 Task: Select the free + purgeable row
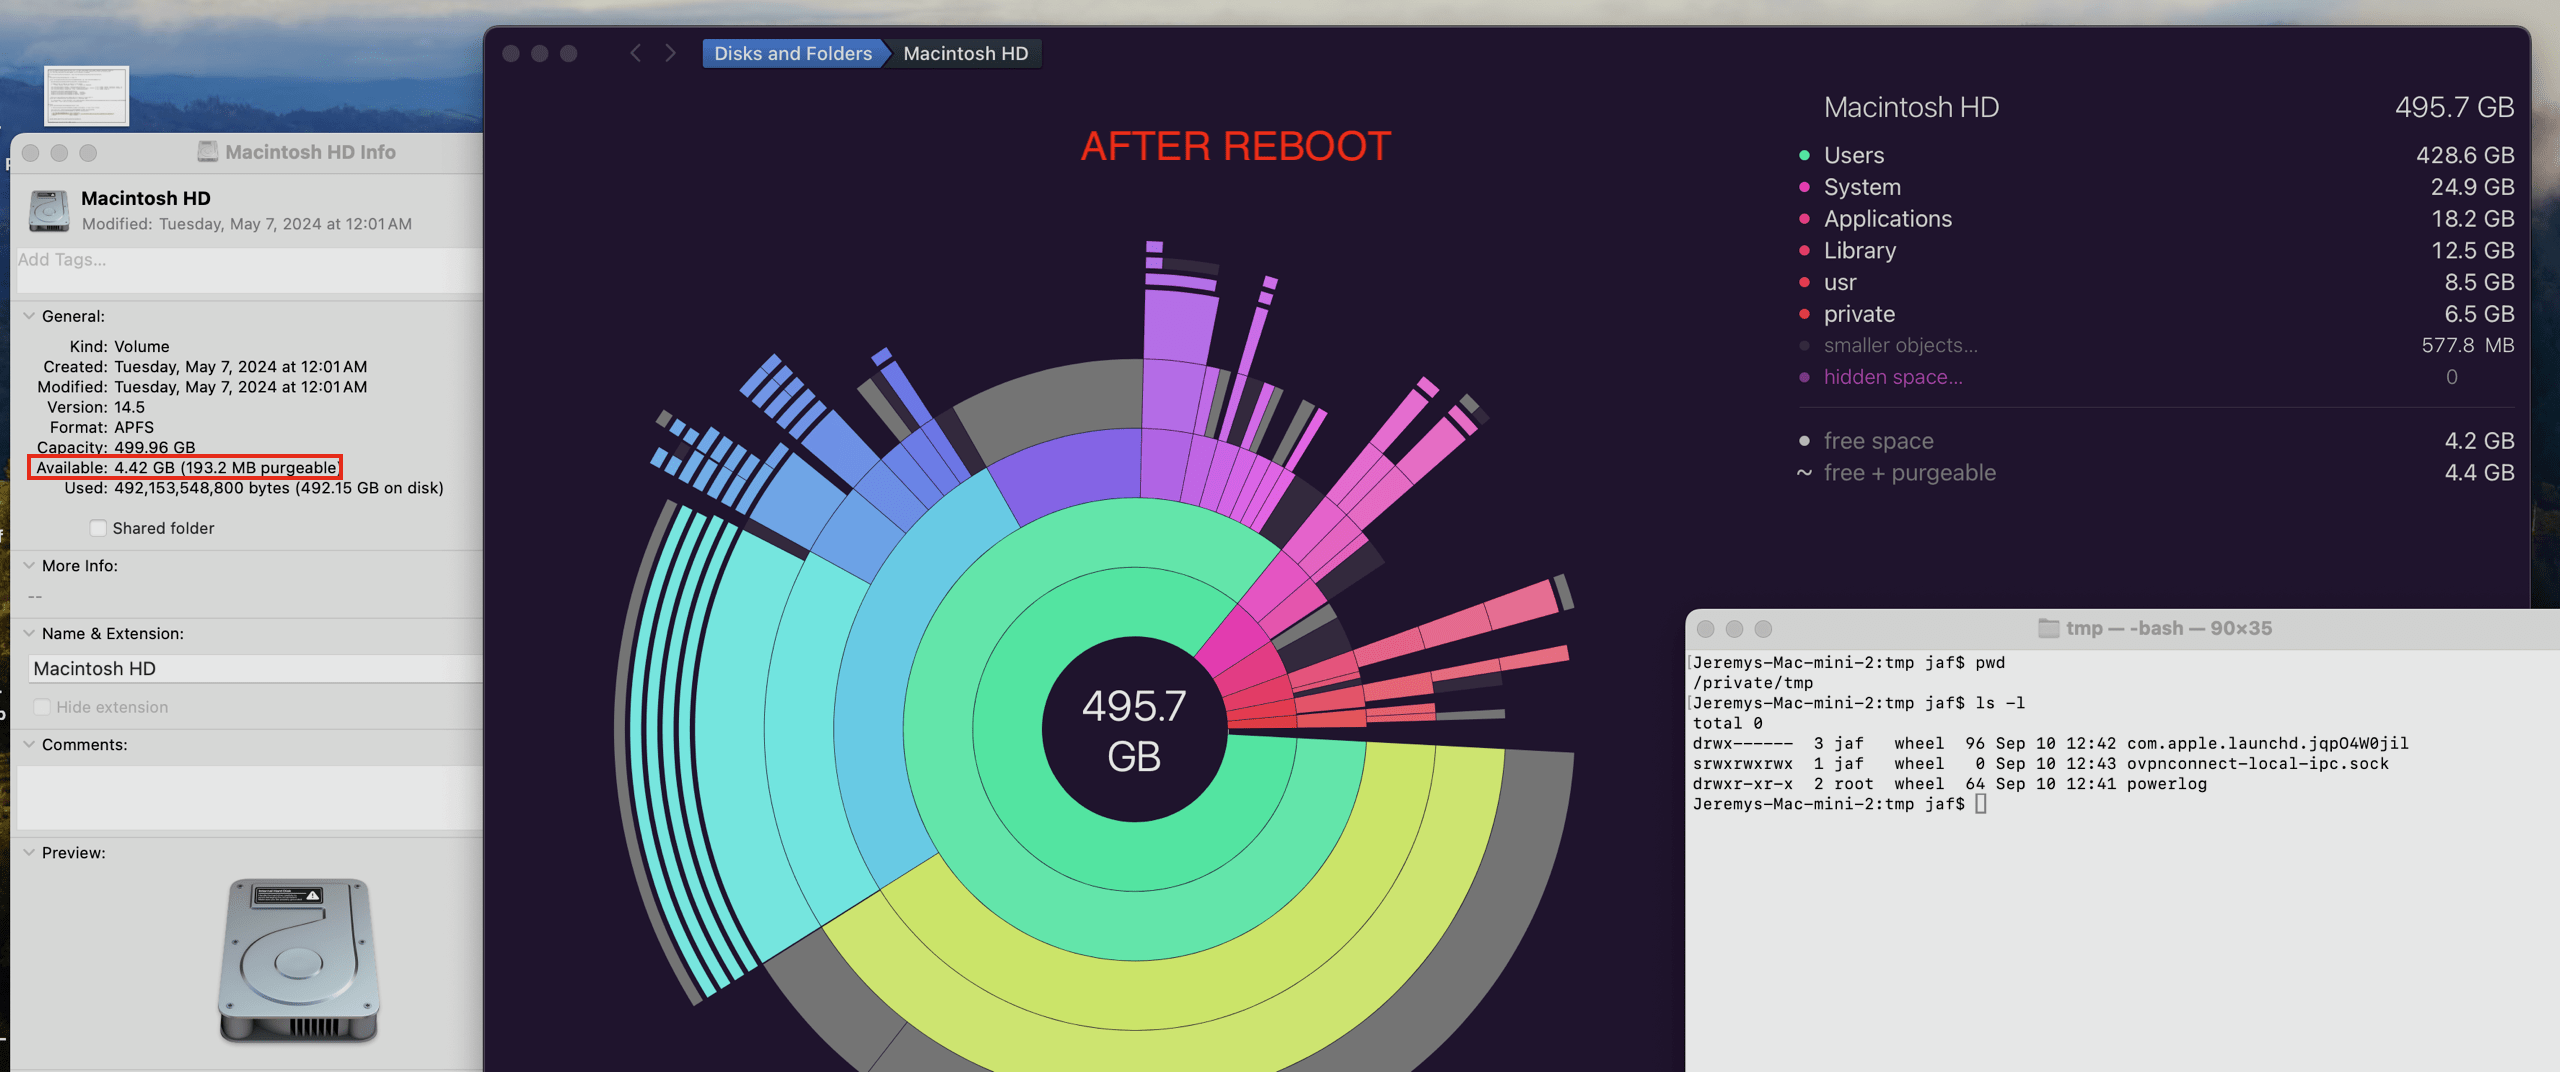point(2156,473)
